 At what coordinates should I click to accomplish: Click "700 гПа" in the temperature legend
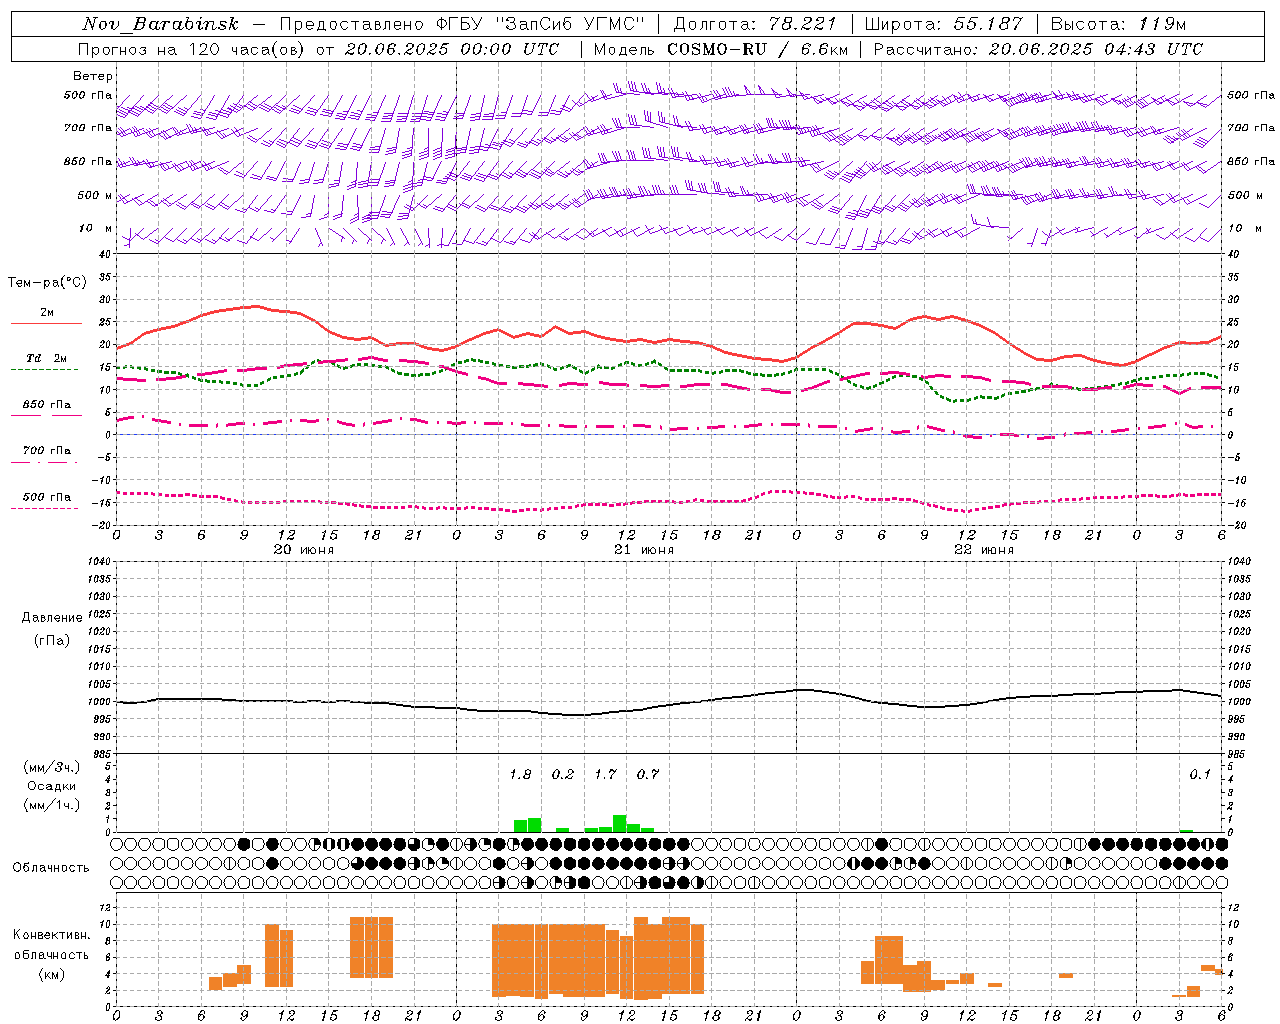[x=47, y=450]
